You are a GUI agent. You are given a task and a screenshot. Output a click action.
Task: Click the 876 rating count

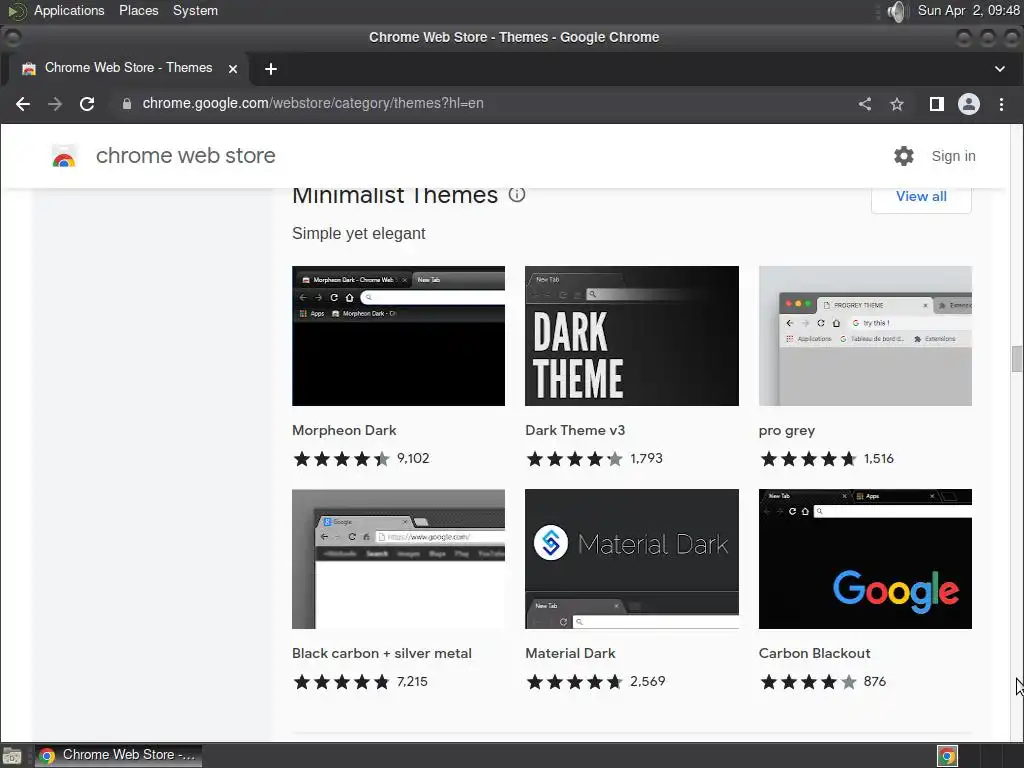(x=875, y=682)
